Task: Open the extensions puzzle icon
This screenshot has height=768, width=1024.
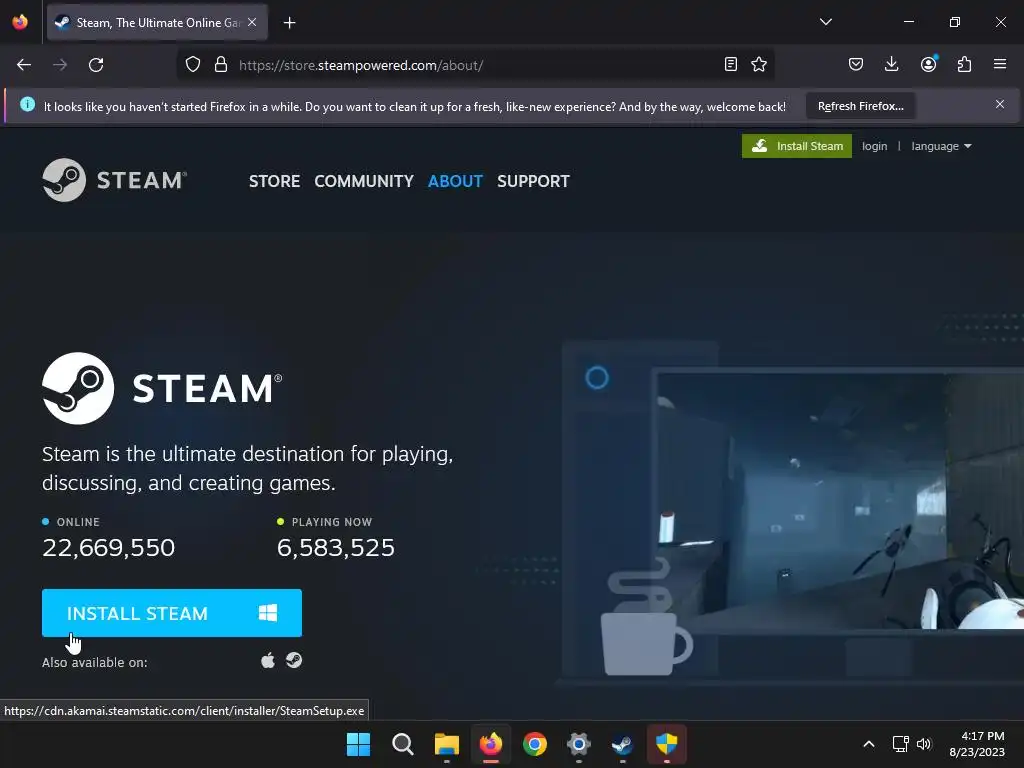Action: pyautogui.click(x=964, y=64)
